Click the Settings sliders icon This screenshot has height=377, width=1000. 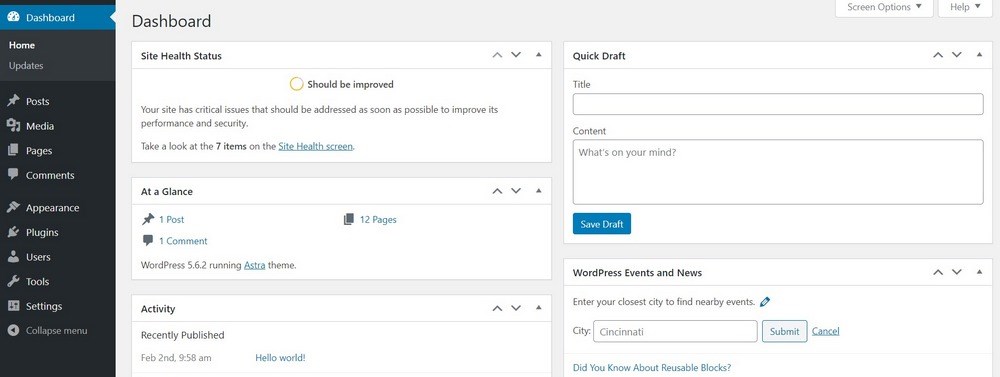coord(13,306)
